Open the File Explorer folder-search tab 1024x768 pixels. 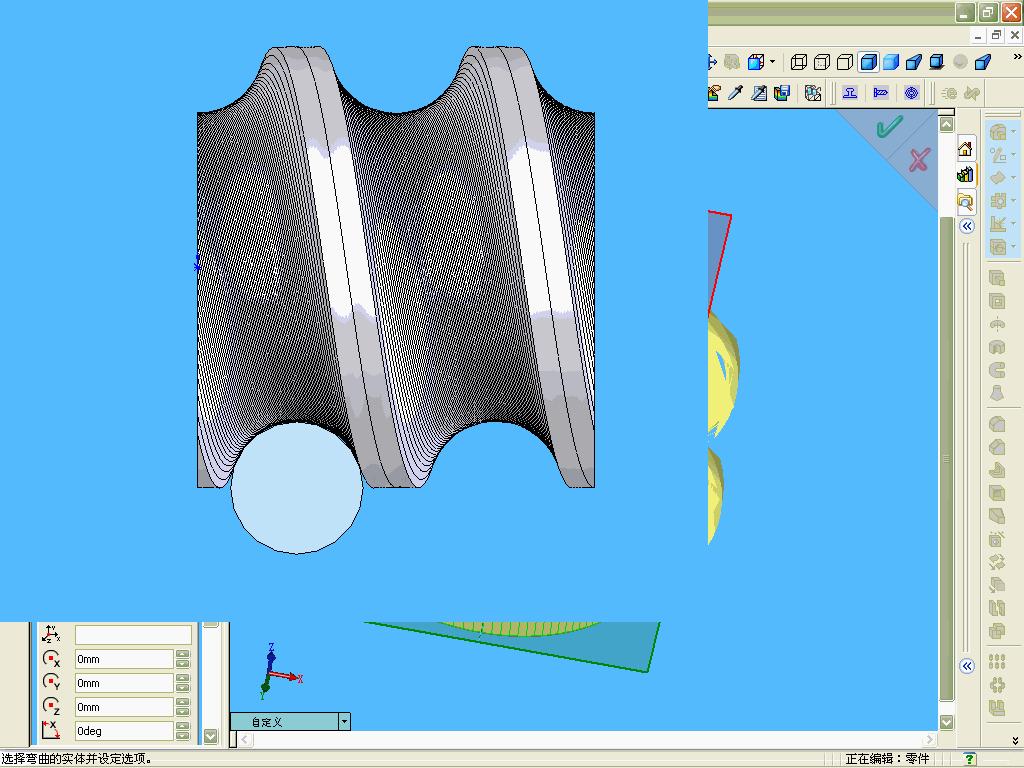click(x=965, y=200)
